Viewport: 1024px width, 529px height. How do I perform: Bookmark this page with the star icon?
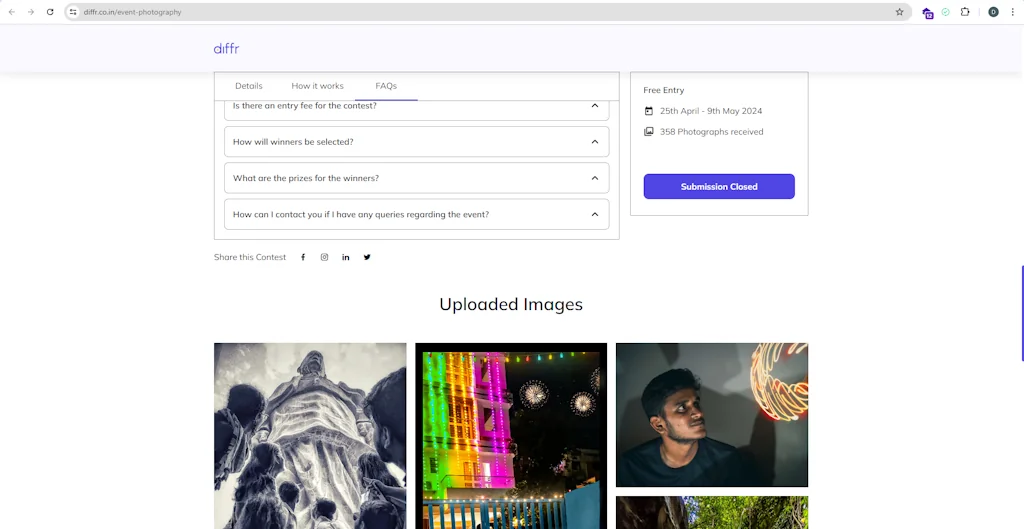tap(899, 12)
